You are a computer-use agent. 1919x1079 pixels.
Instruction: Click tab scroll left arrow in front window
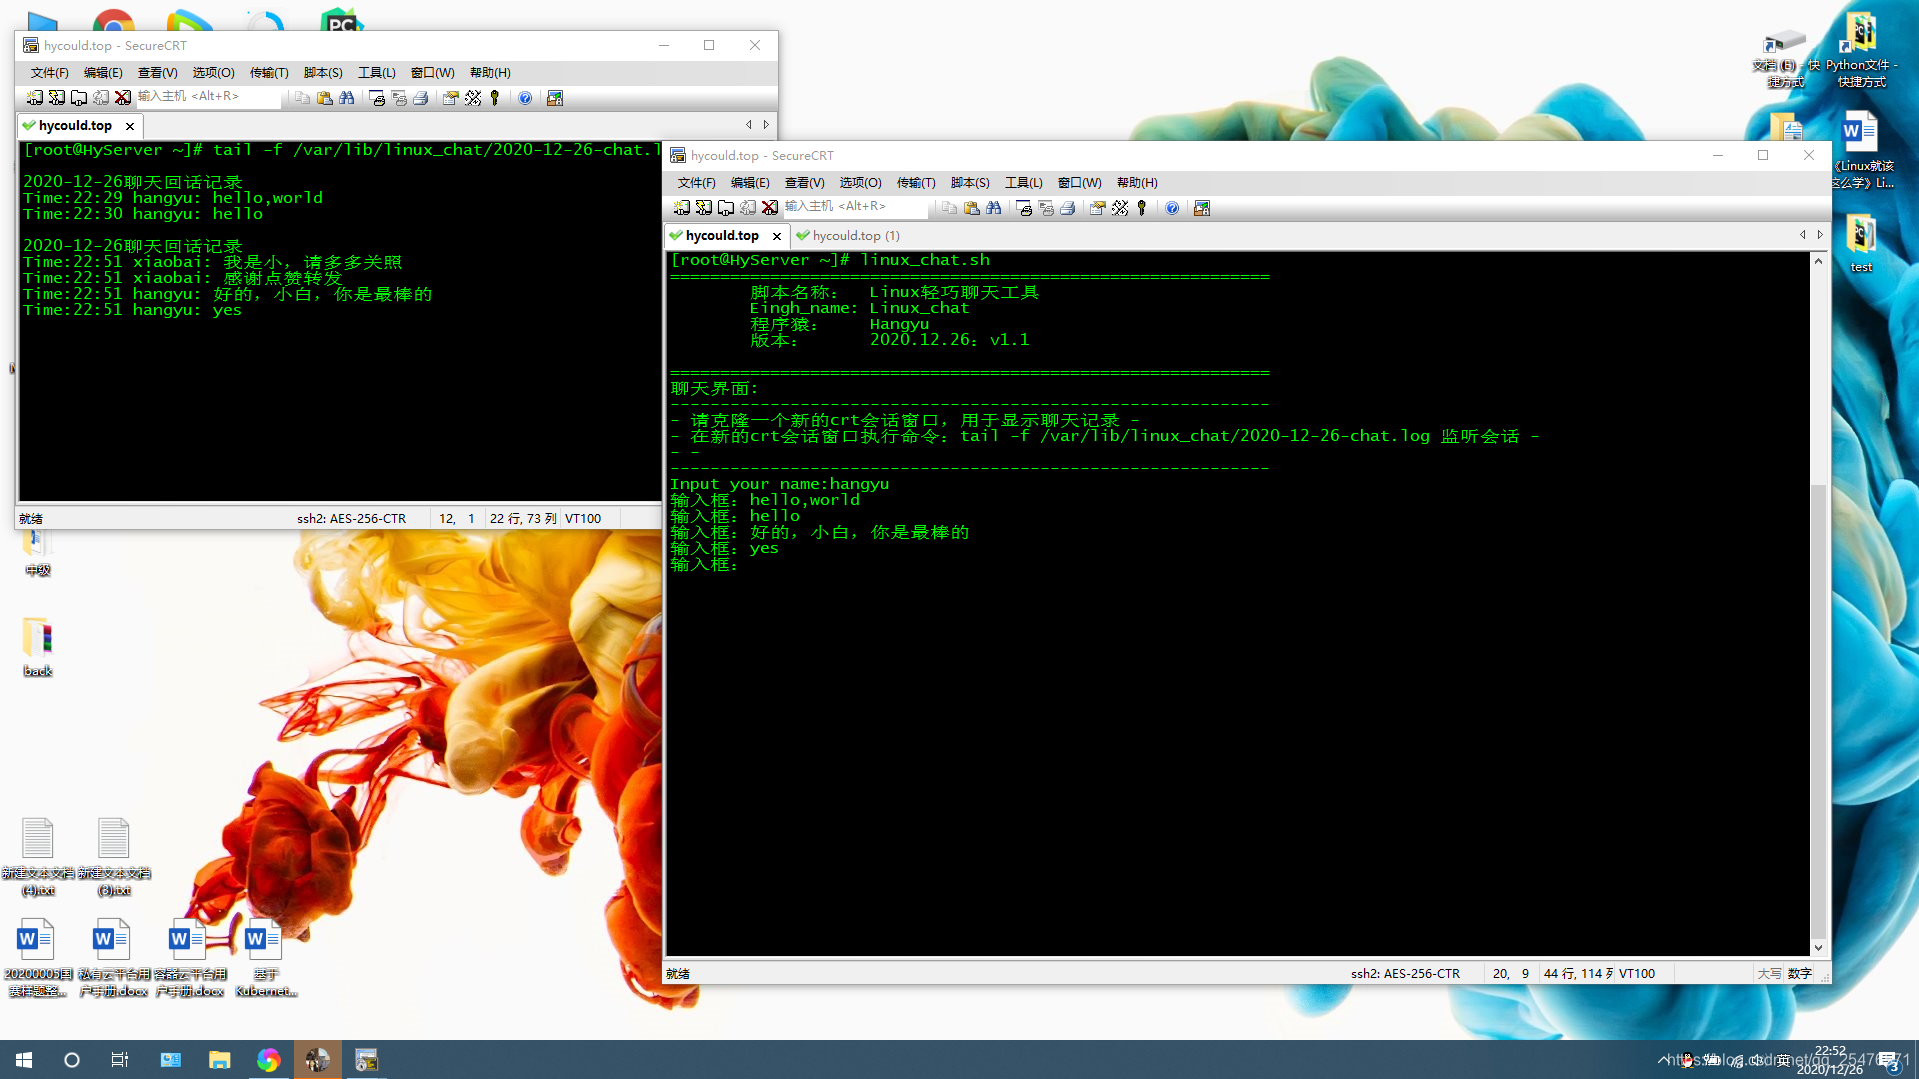[1803, 234]
